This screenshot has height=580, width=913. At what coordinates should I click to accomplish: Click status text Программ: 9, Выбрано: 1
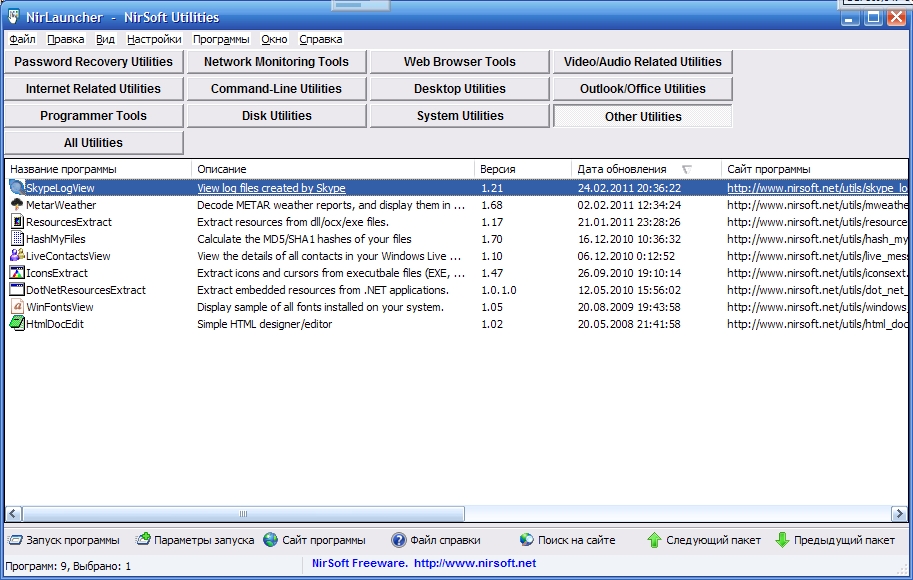[68, 566]
